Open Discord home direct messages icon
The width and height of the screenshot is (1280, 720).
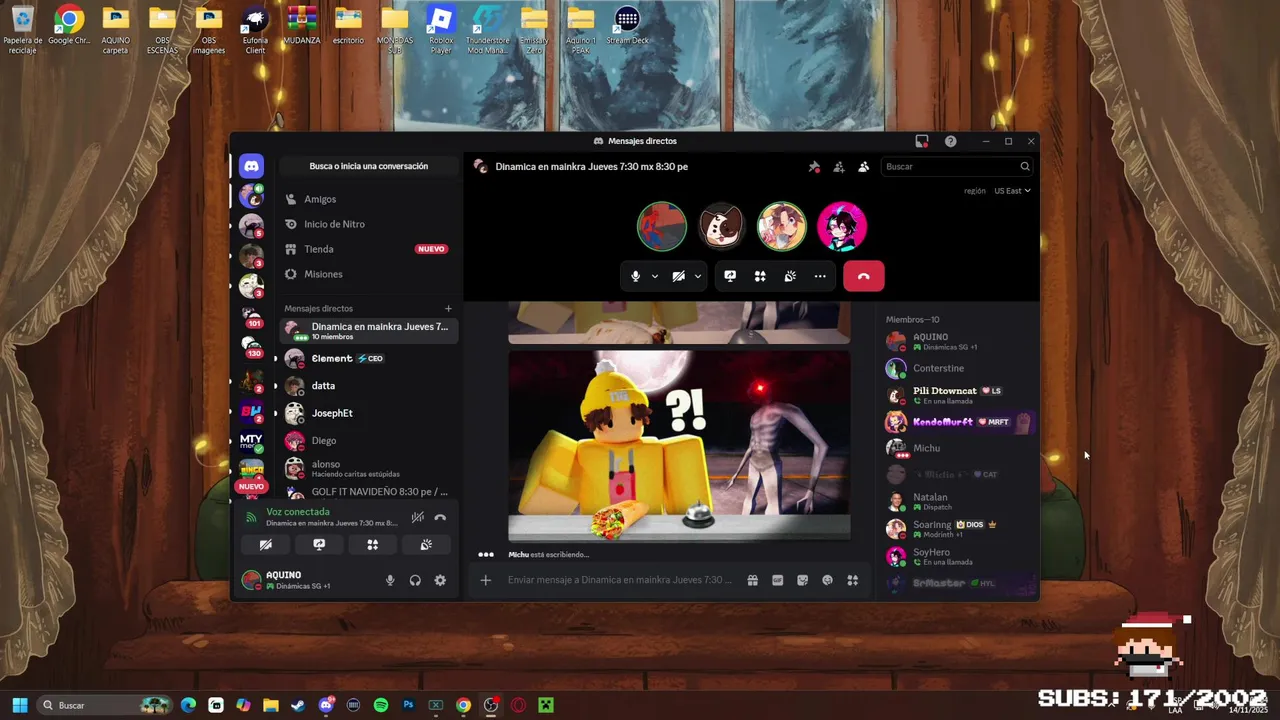click(x=251, y=166)
